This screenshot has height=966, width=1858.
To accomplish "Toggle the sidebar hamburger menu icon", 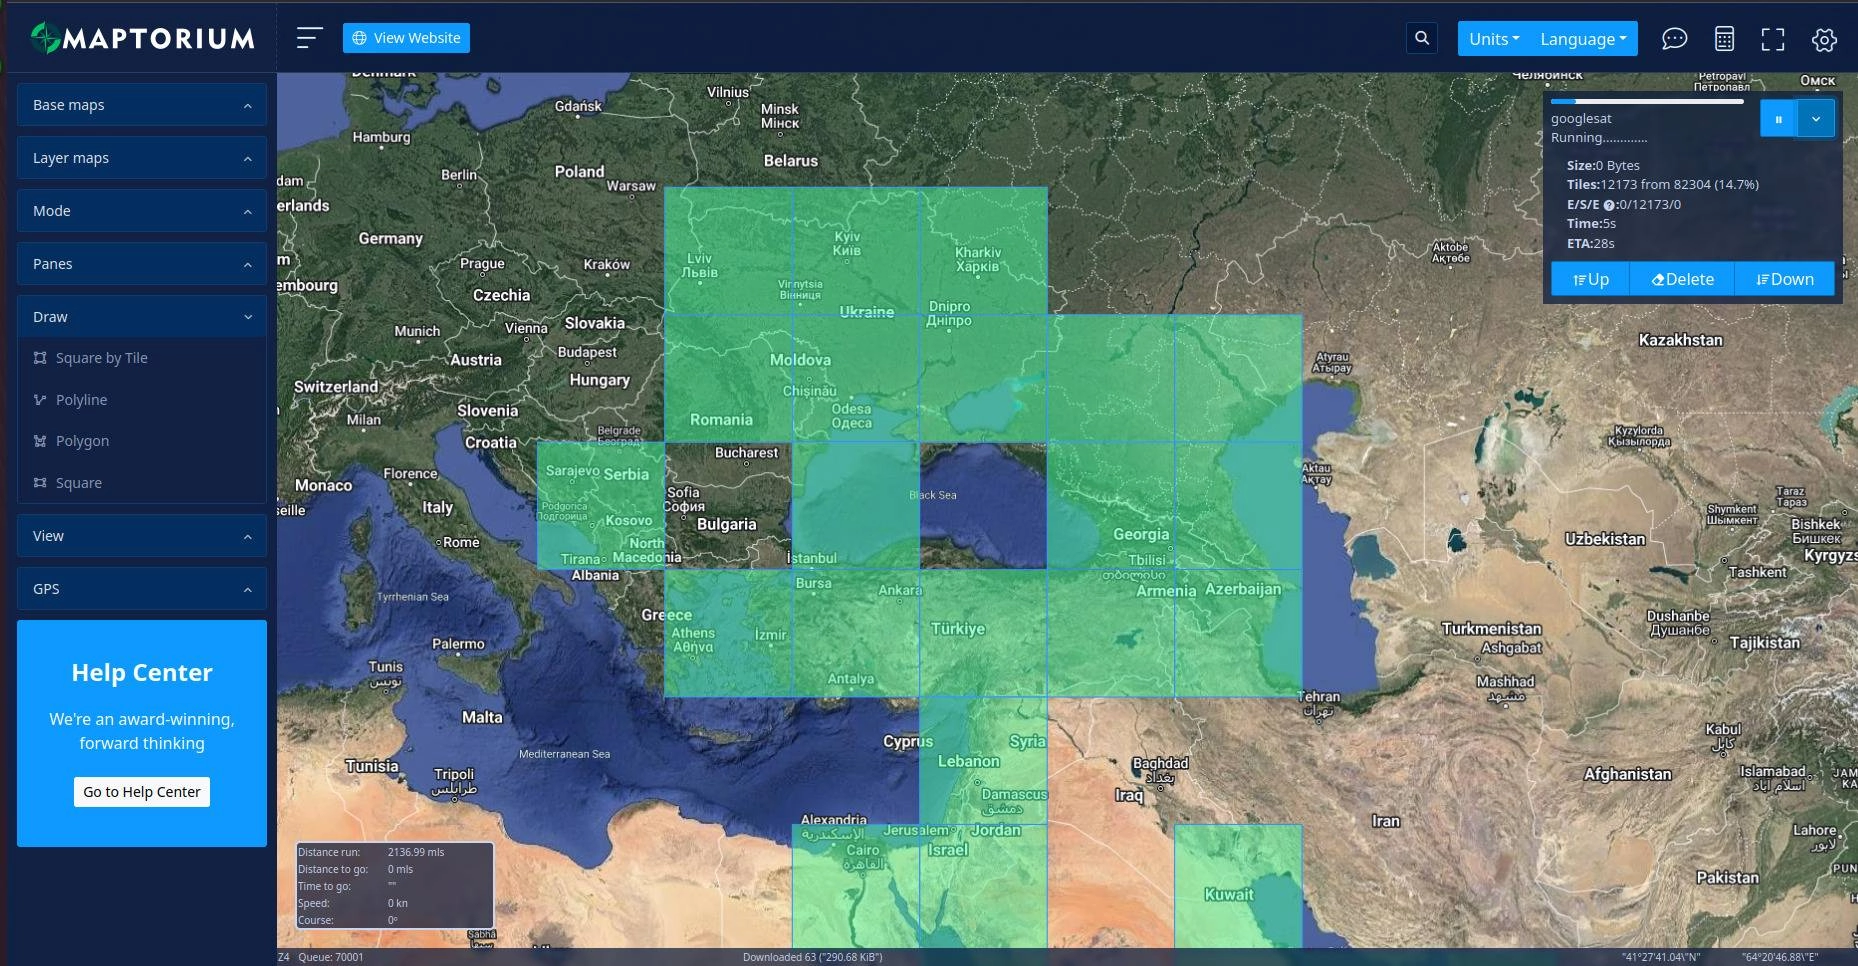I will [309, 38].
